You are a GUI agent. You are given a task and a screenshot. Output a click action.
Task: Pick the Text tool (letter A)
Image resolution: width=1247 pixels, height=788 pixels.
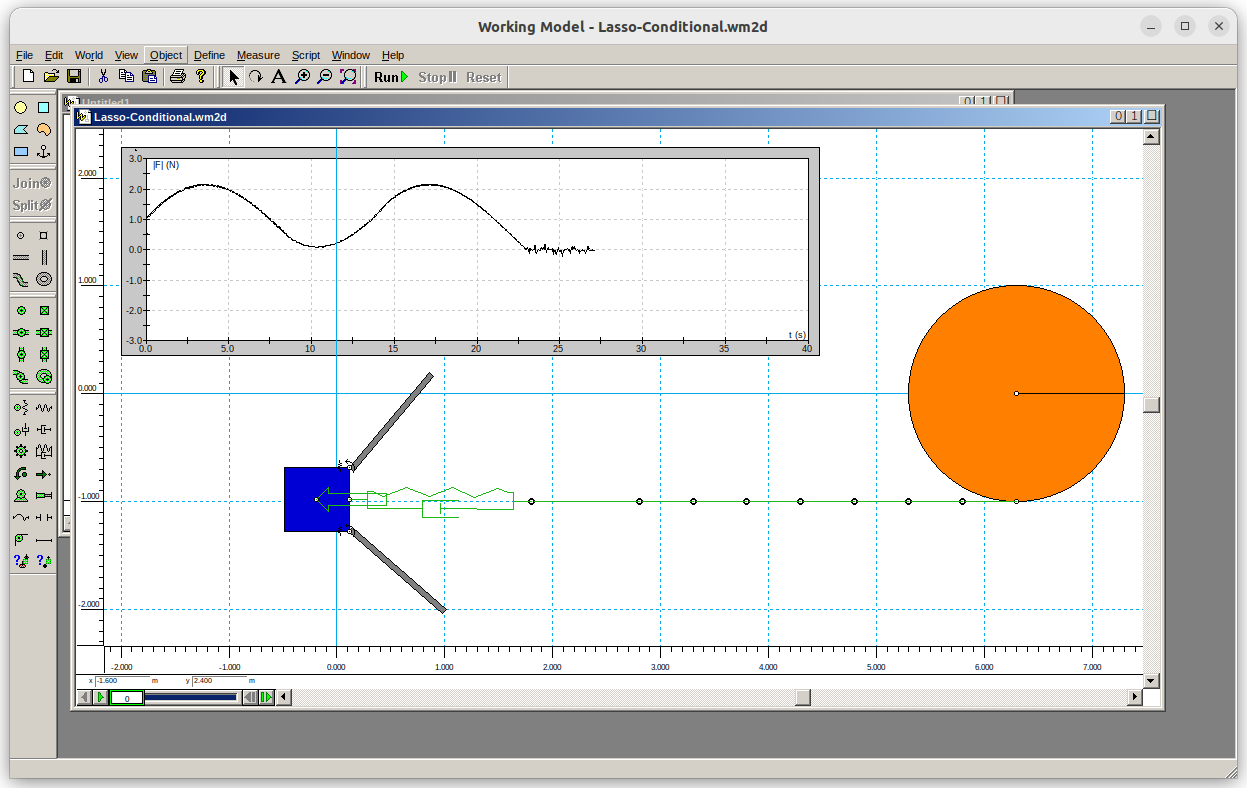click(x=278, y=77)
